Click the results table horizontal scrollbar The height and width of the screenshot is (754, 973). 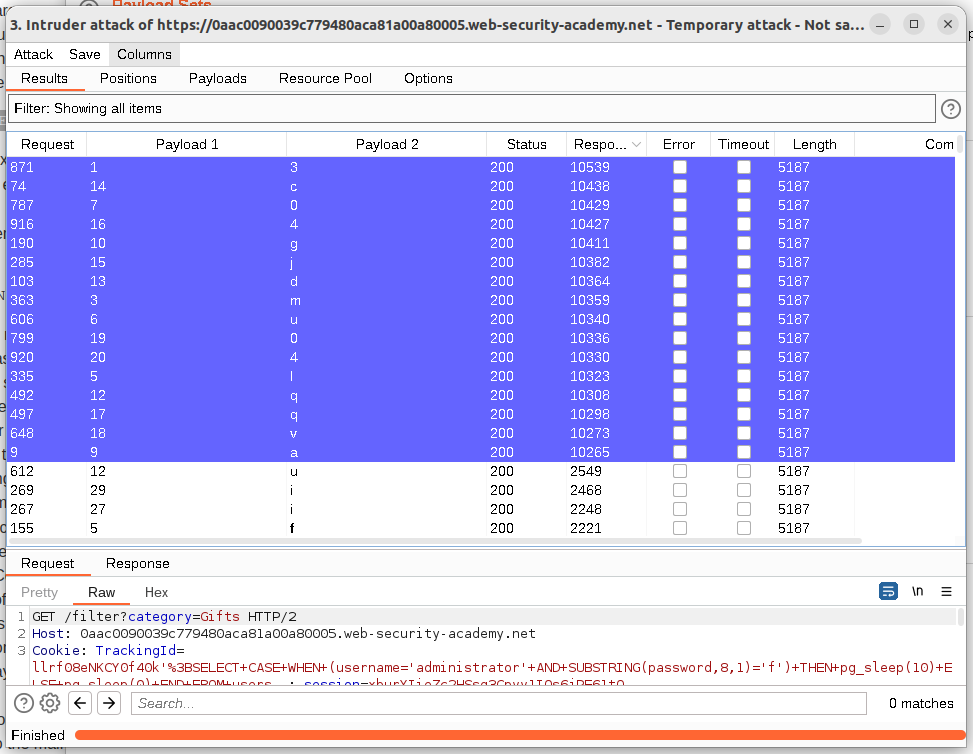pos(434,541)
